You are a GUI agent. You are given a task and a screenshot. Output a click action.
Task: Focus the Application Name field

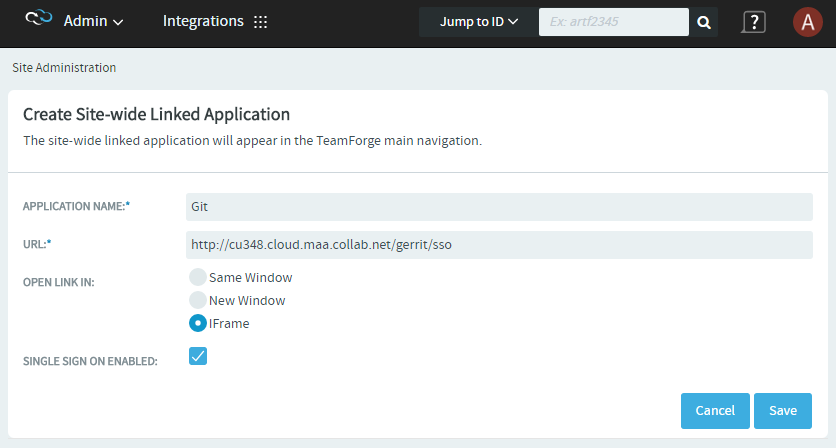tap(499, 207)
